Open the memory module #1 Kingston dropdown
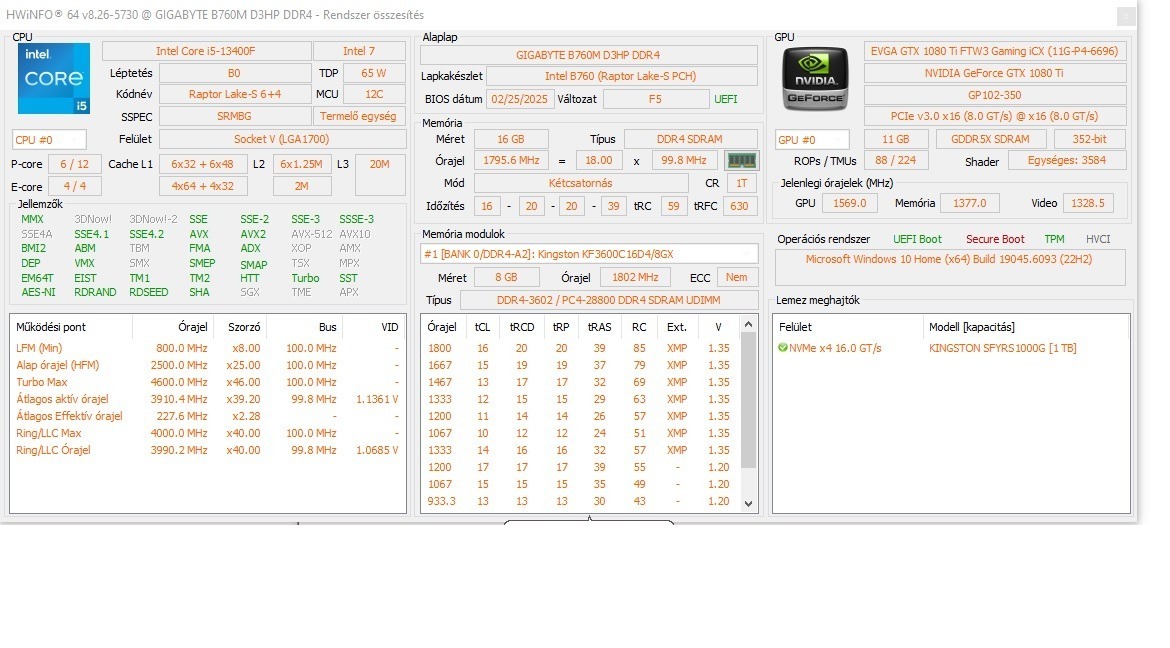The height and width of the screenshot is (648, 1170). (x=589, y=254)
